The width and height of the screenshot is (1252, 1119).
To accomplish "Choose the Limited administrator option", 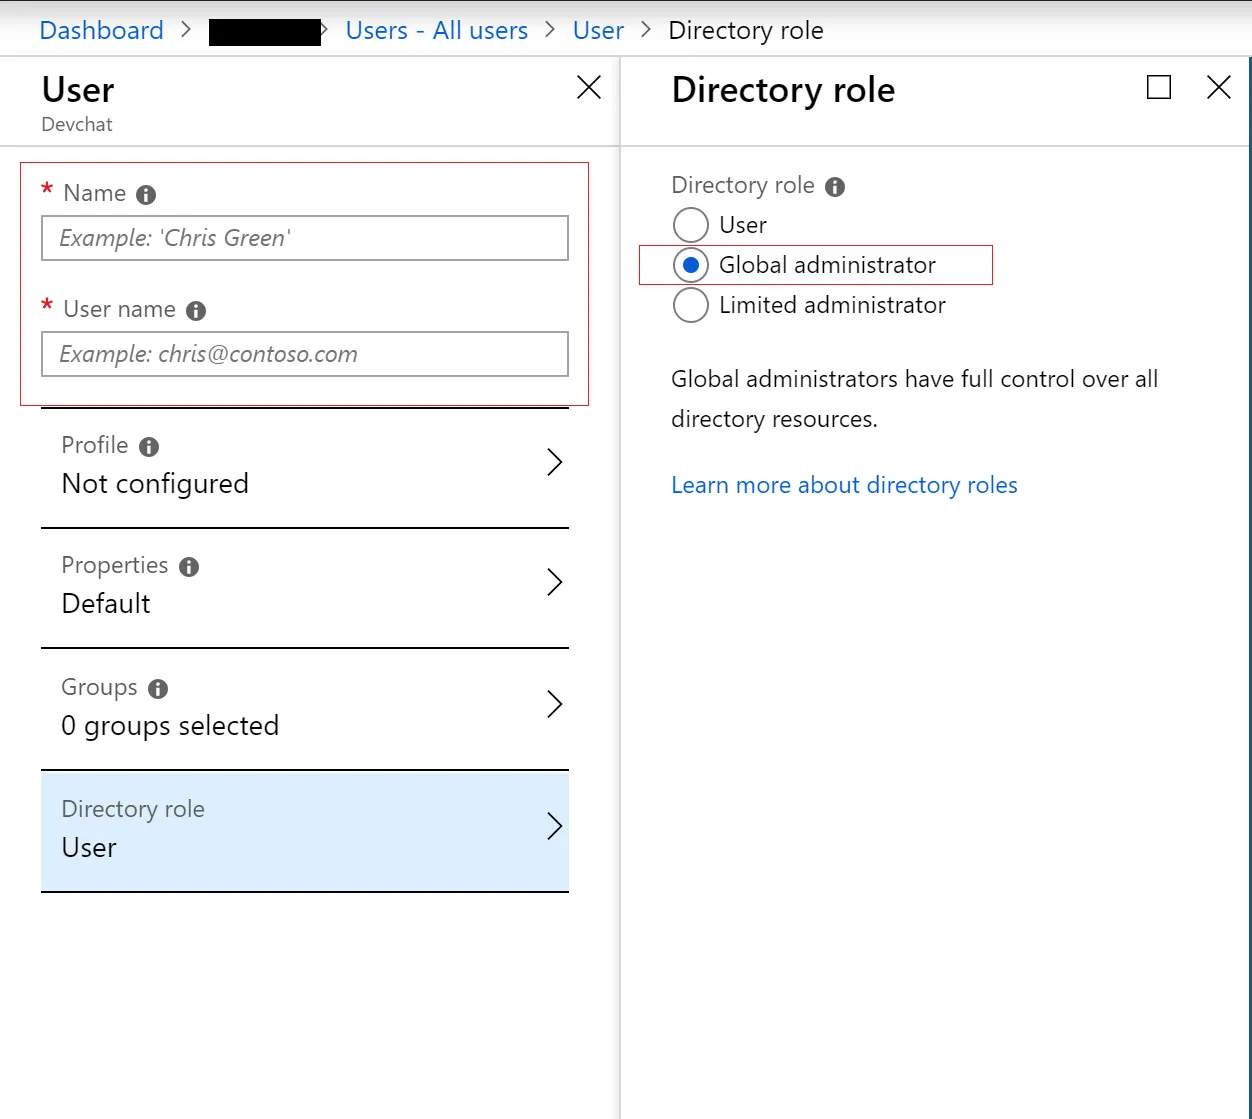I will [x=691, y=305].
